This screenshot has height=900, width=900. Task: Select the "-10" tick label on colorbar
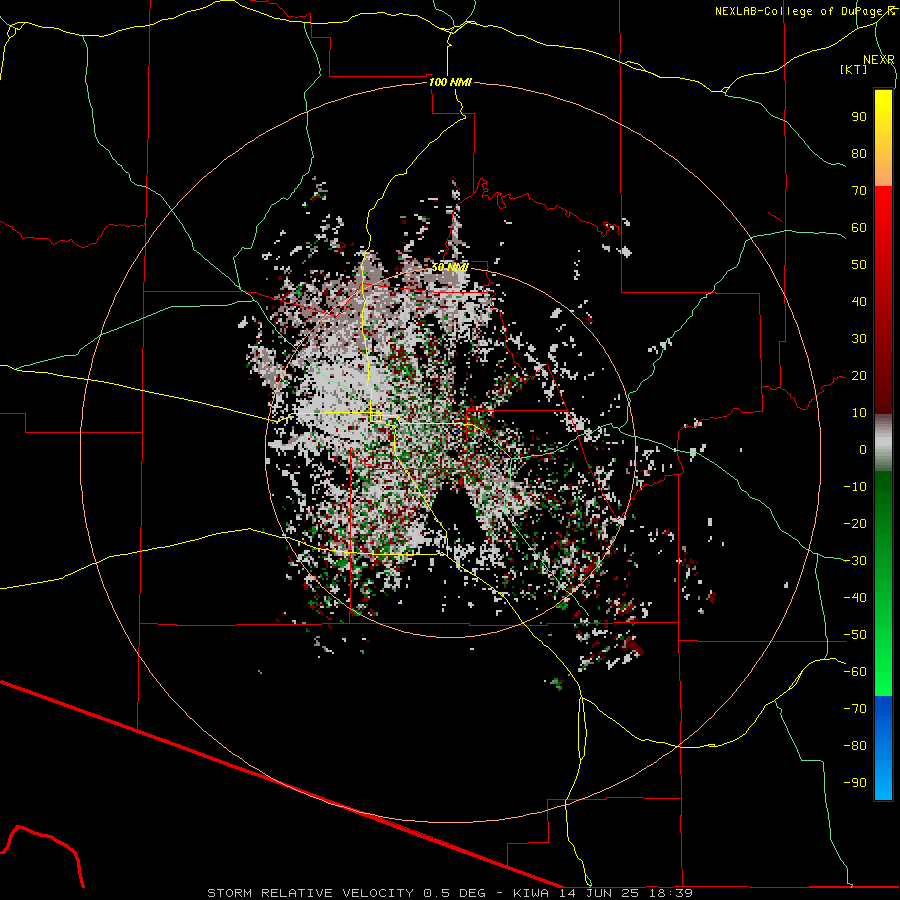tap(855, 487)
